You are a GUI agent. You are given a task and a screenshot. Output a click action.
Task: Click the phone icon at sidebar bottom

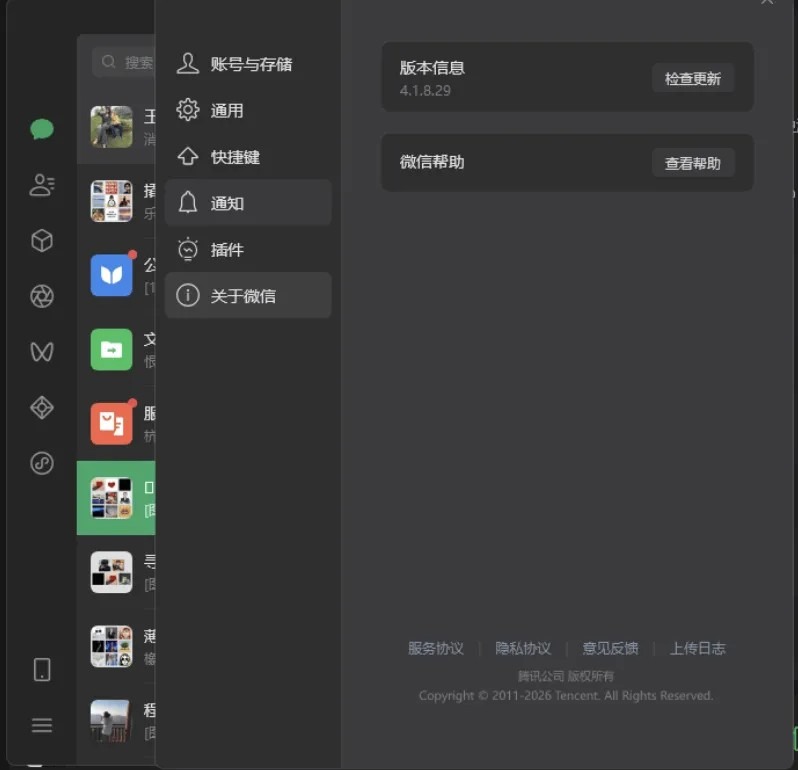pyautogui.click(x=42, y=670)
